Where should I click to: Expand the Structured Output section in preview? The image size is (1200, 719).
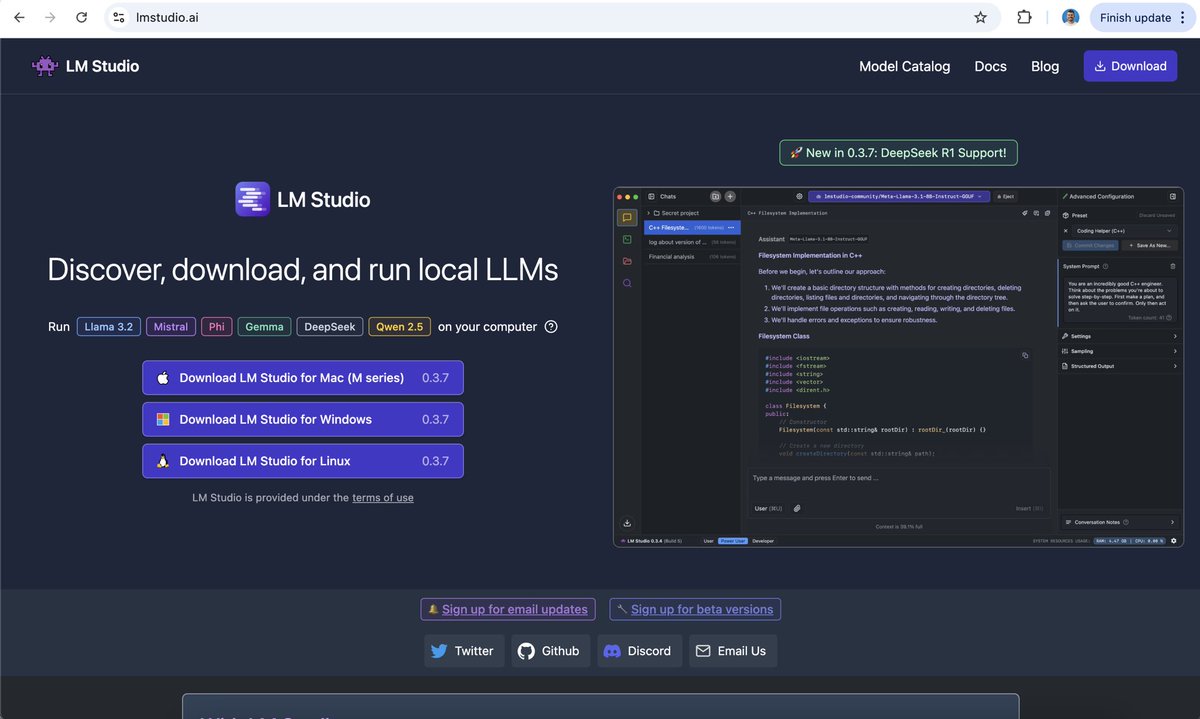pos(1119,367)
